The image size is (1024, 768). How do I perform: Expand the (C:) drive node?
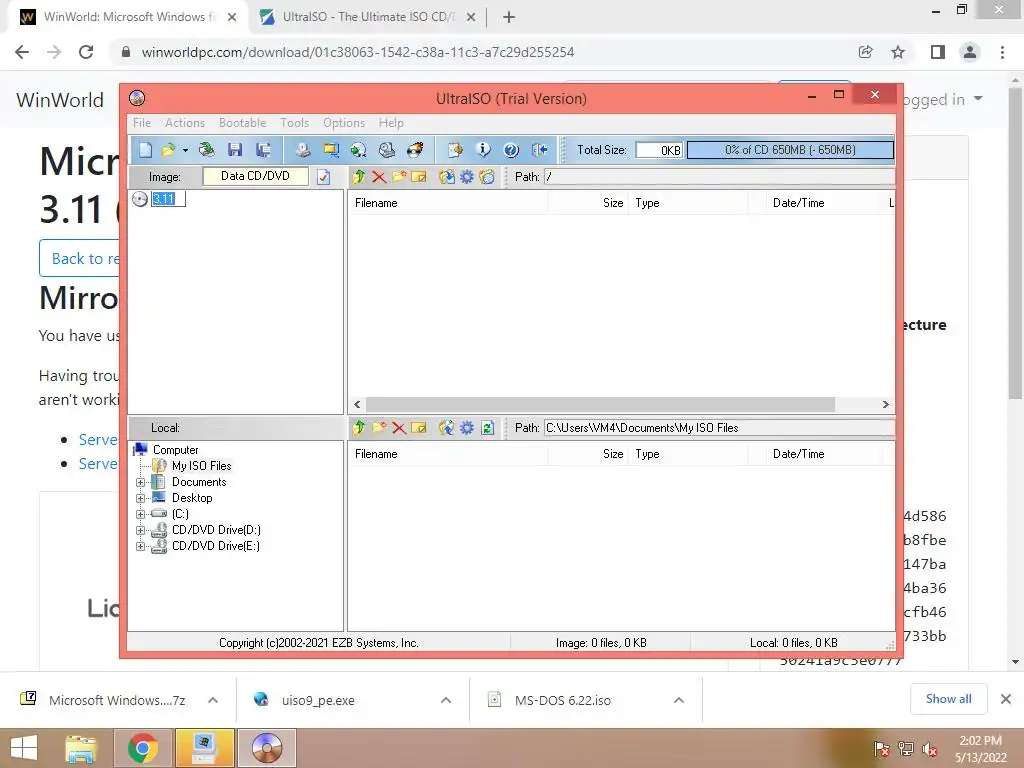point(140,515)
